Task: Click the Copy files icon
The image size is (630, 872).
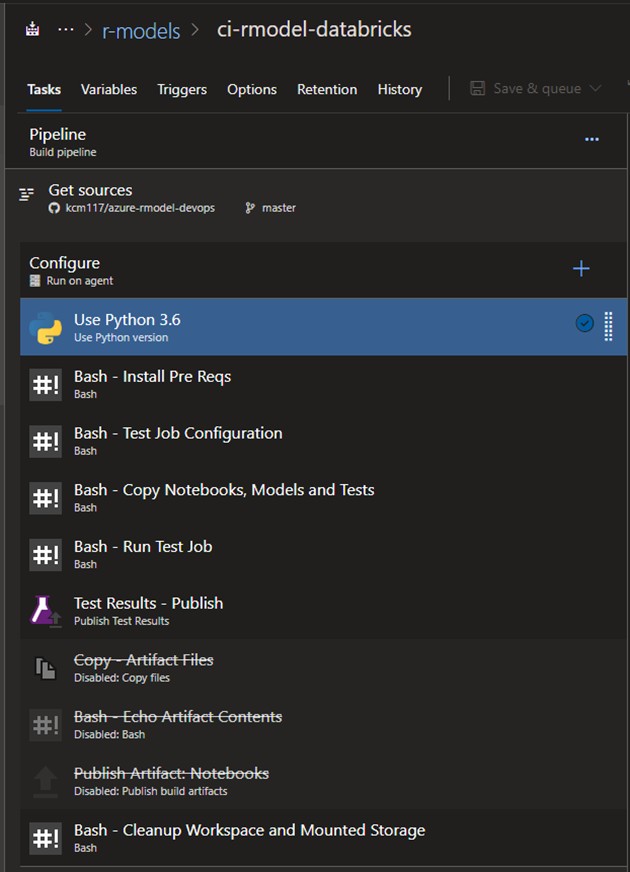Action: (46, 668)
